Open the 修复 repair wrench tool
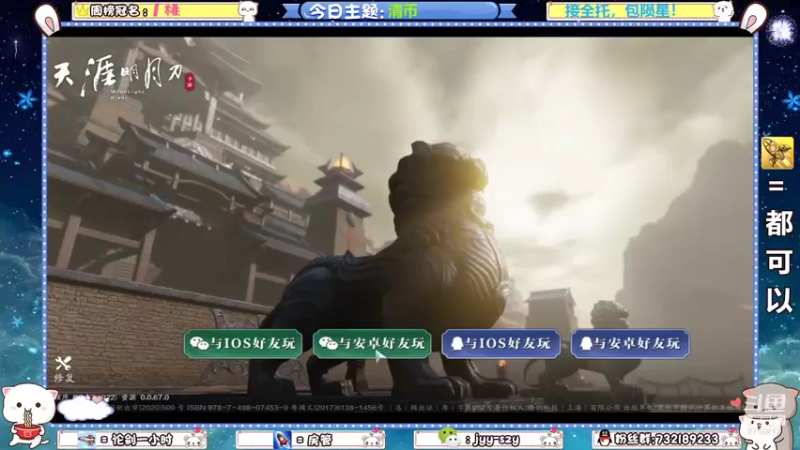The width and height of the screenshot is (800, 450). point(64,369)
